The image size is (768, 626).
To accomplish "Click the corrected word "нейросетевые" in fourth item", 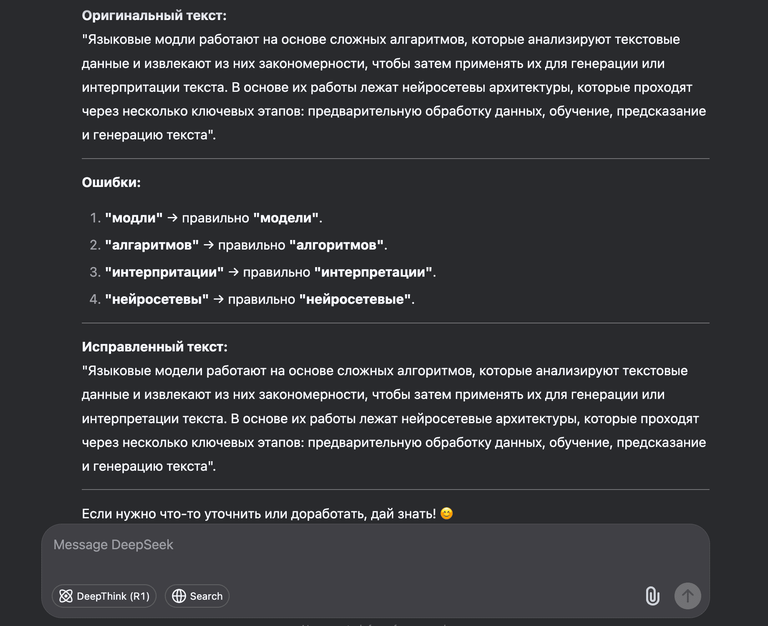I will (356, 299).
